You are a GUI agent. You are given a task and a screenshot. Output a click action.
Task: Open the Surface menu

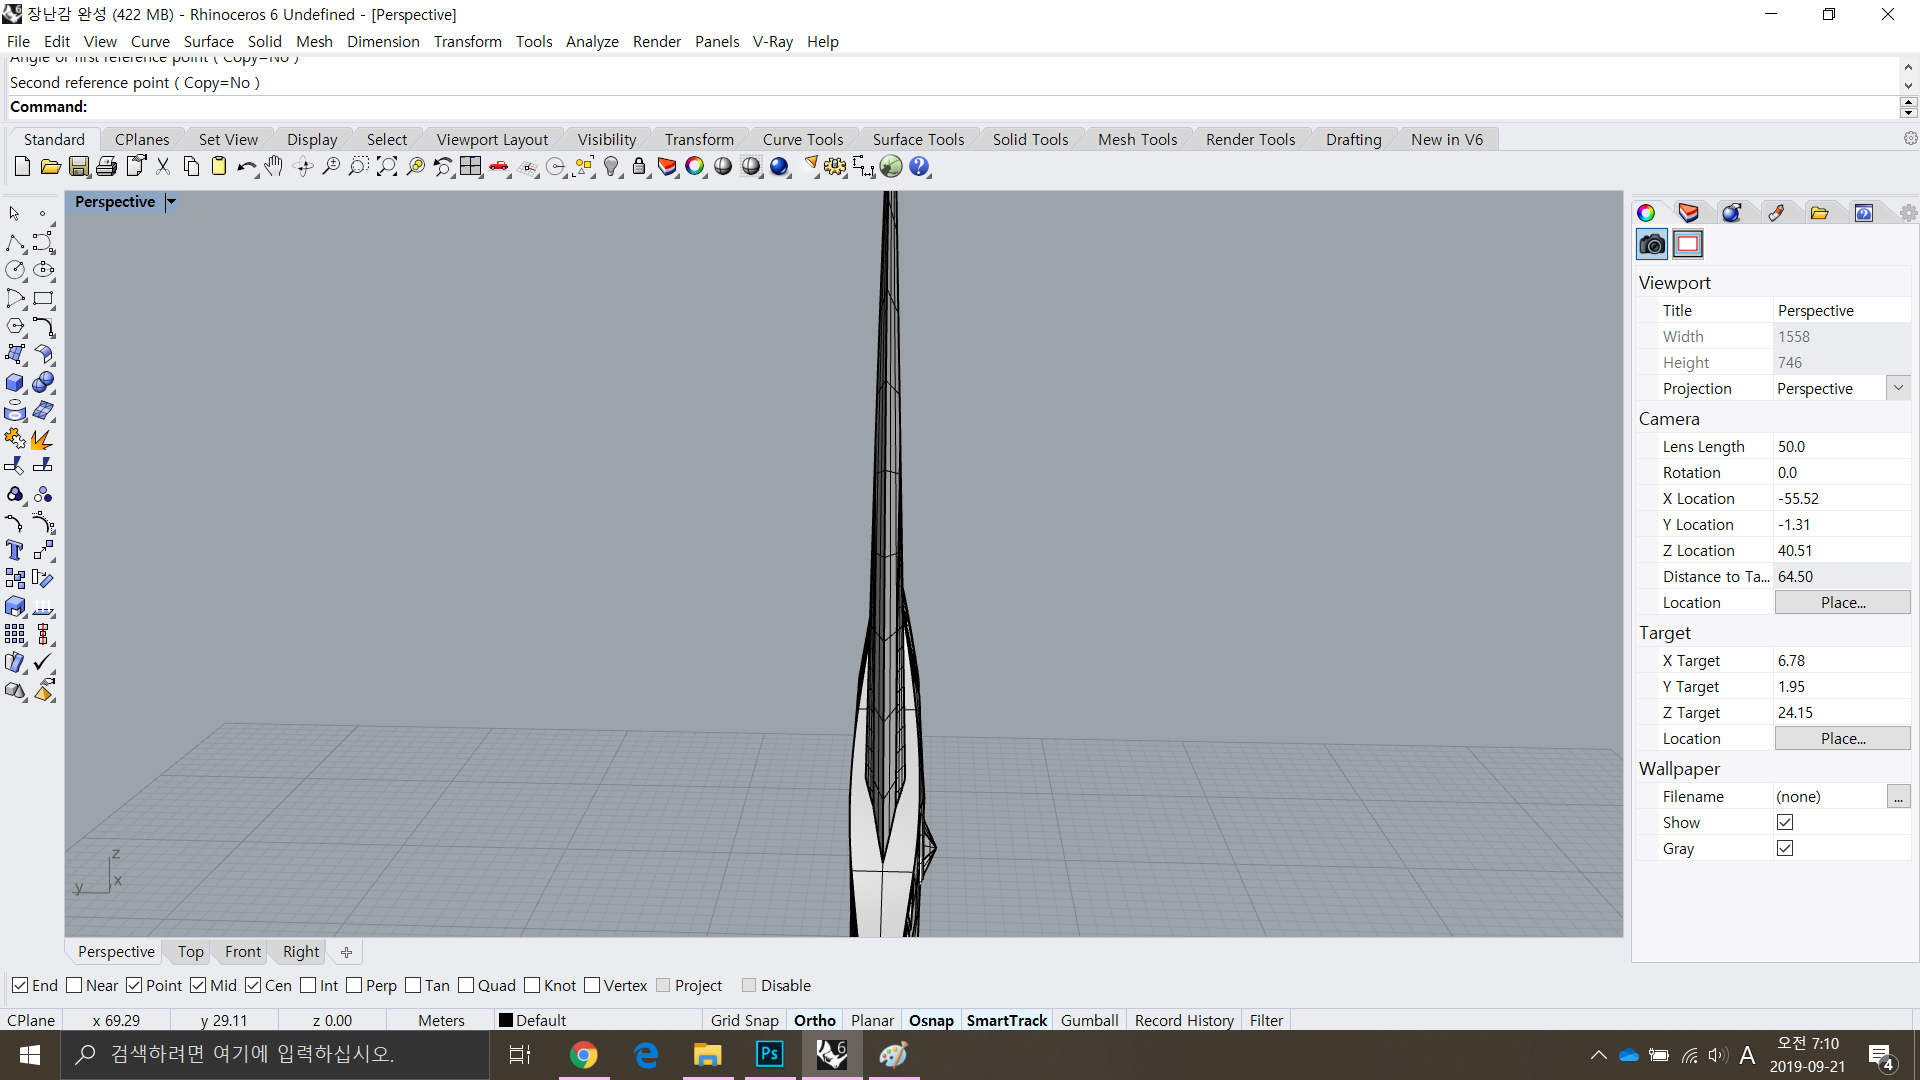click(208, 41)
